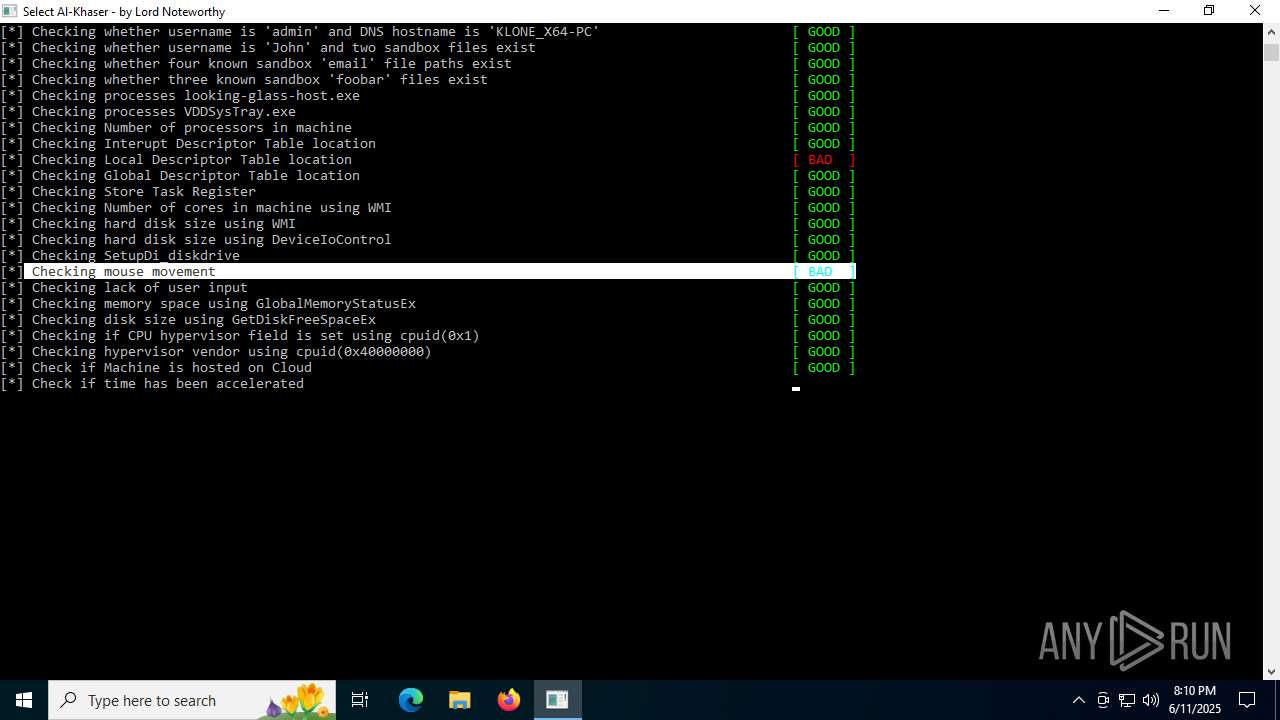This screenshot has height=720, width=1280.
Task: Click the Al-Khaser console window title icon
Action: [10, 11]
